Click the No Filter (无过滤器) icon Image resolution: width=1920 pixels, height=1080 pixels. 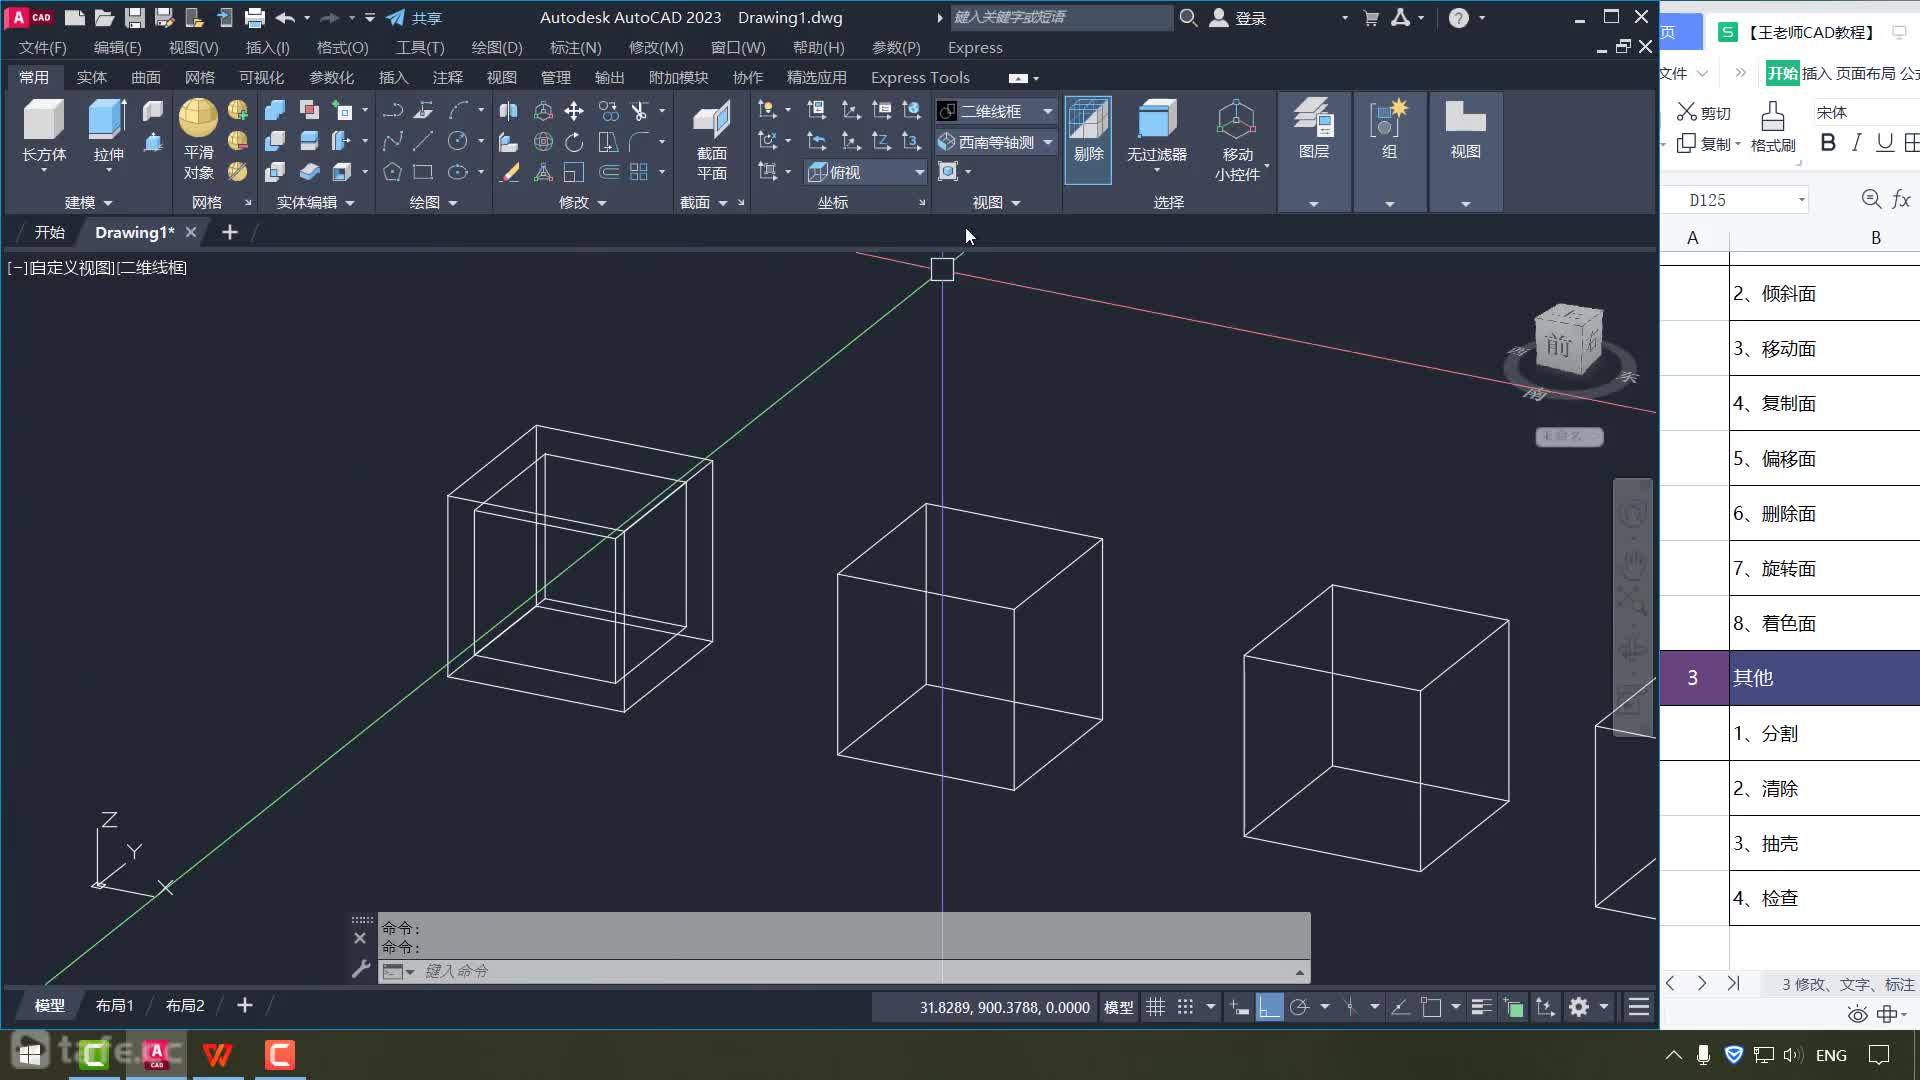point(1157,120)
